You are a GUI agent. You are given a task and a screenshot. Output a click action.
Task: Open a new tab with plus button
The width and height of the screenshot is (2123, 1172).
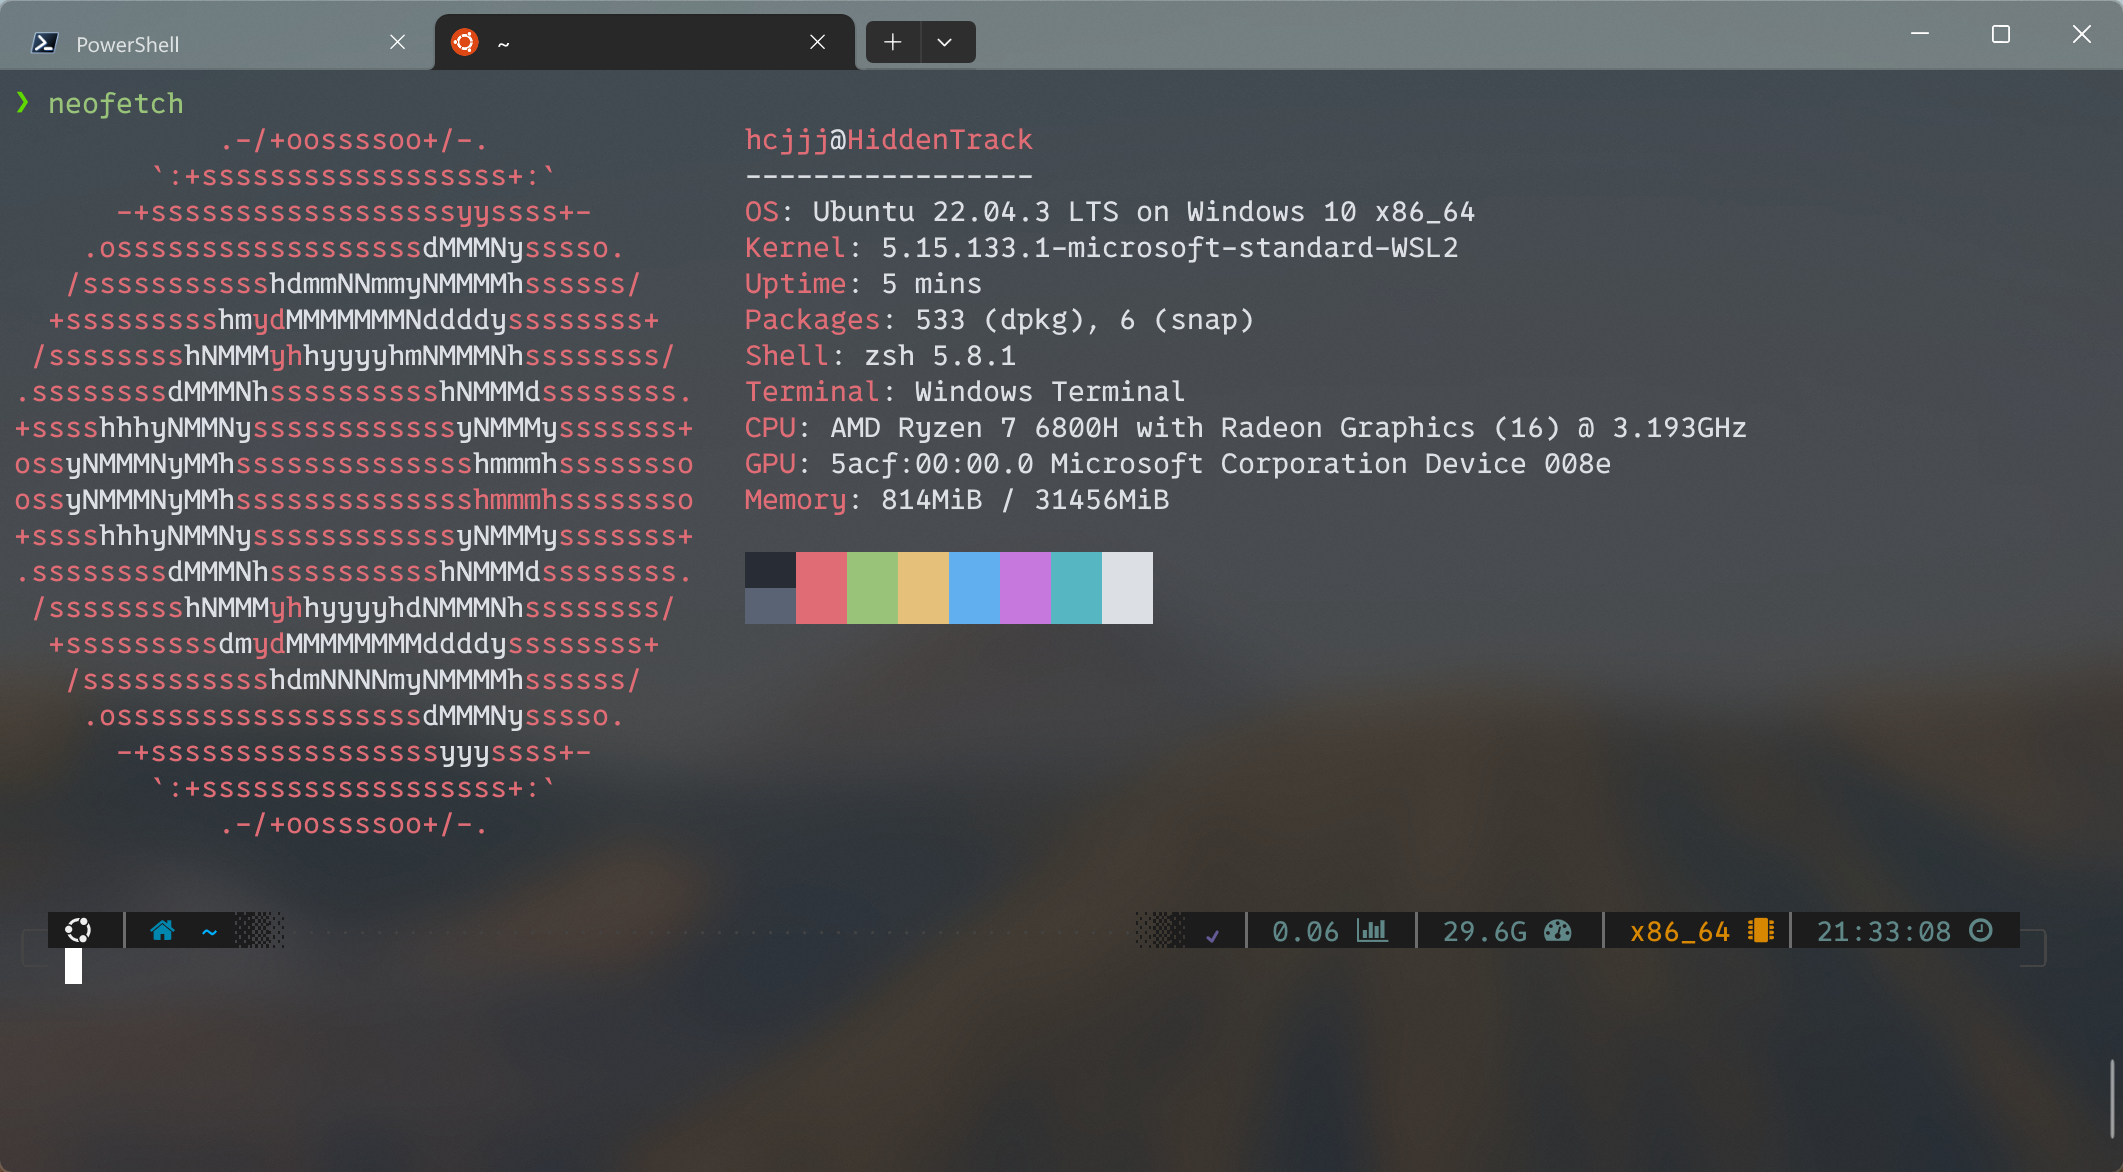(x=892, y=42)
